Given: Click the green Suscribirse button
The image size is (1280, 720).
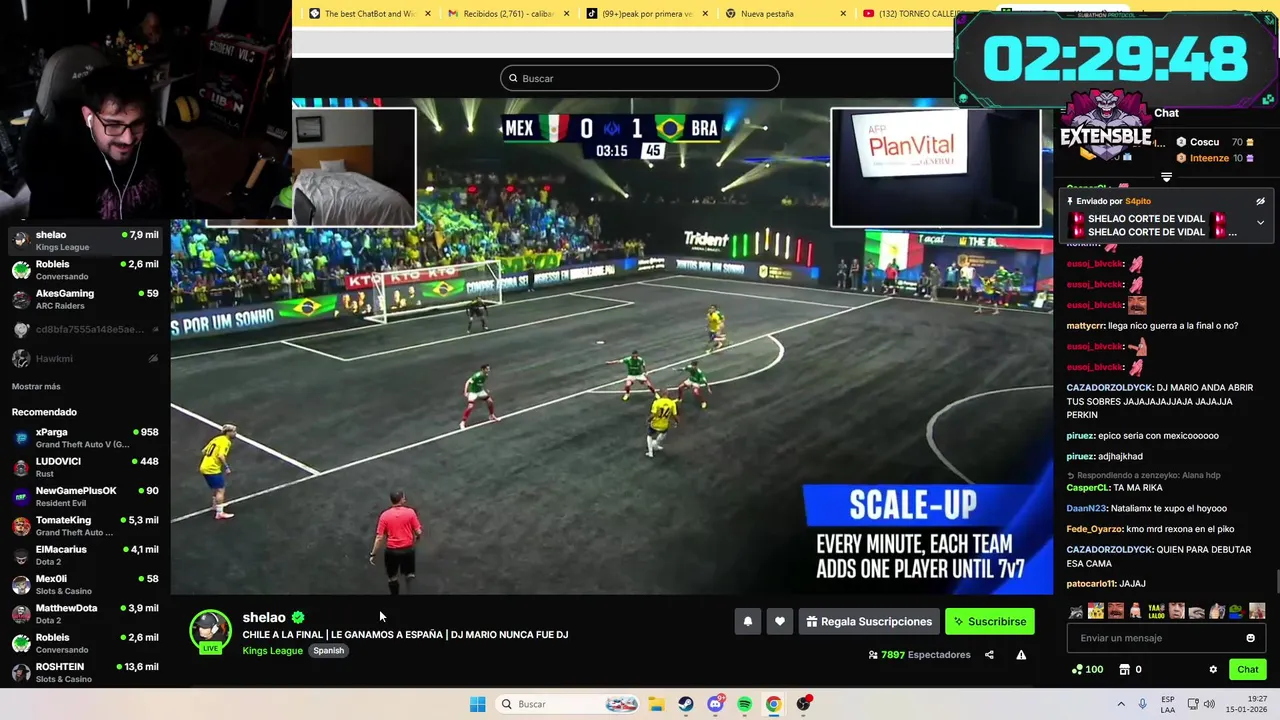Looking at the screenshot, I should [990, 621].
